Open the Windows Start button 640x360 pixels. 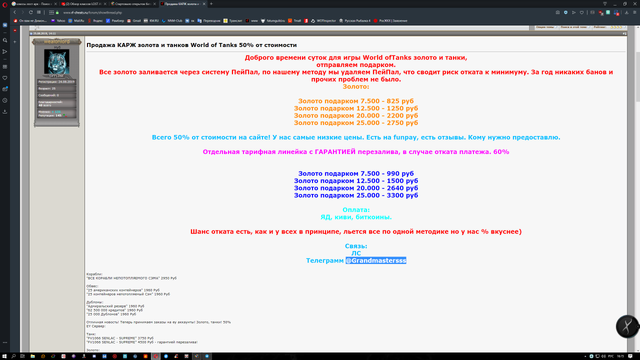[x=4, y=356]
